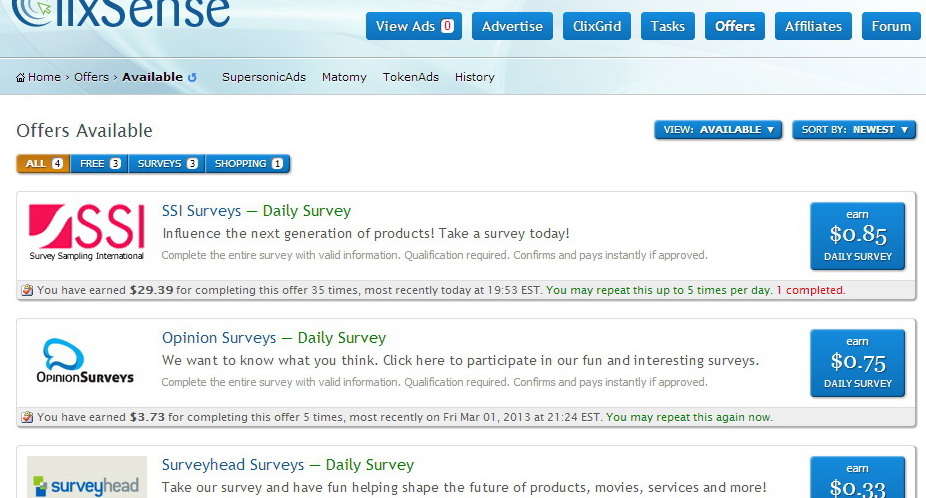Go to the ClixGrid page
926x498 pixels.
[x=595, y=26]
